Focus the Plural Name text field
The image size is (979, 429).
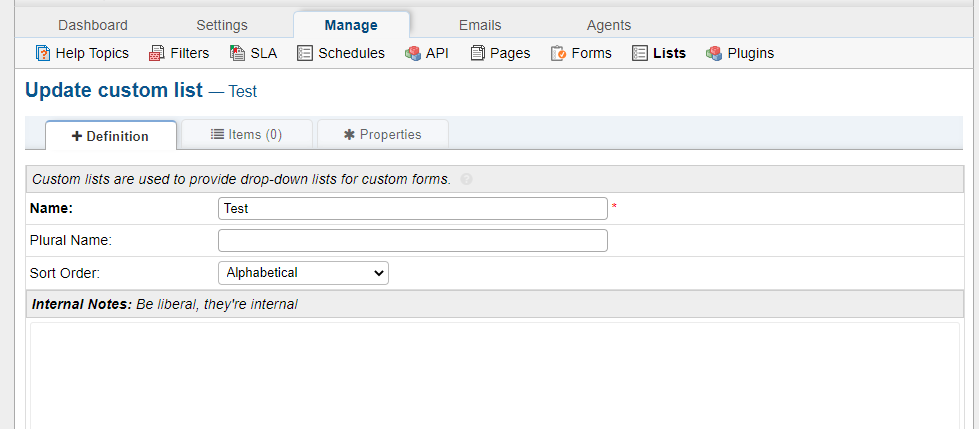[413, 240]
